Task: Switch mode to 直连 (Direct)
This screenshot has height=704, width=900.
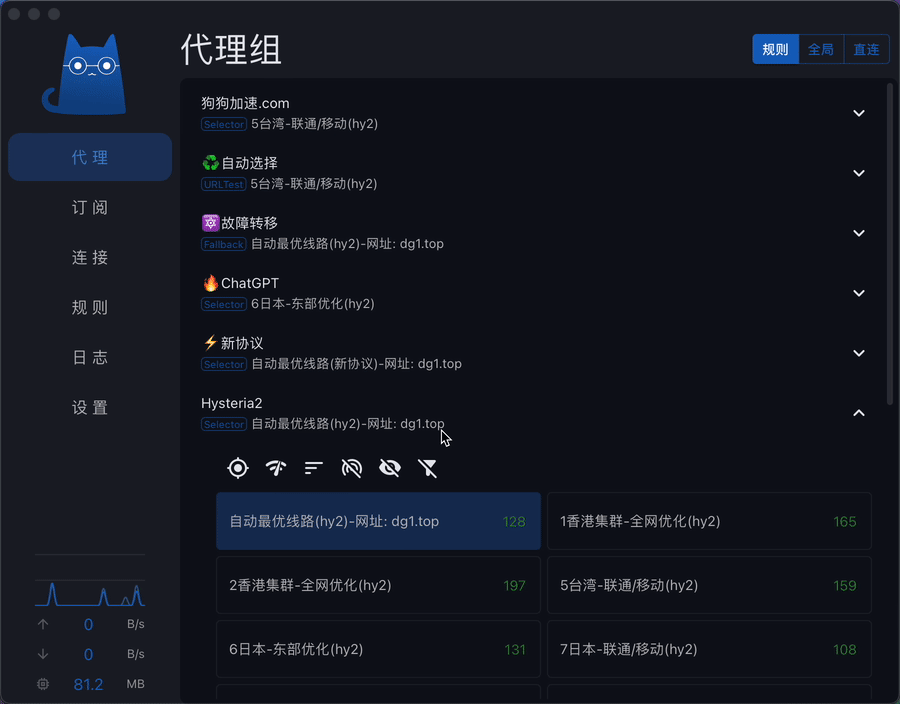Action: (x=866, y=50)
